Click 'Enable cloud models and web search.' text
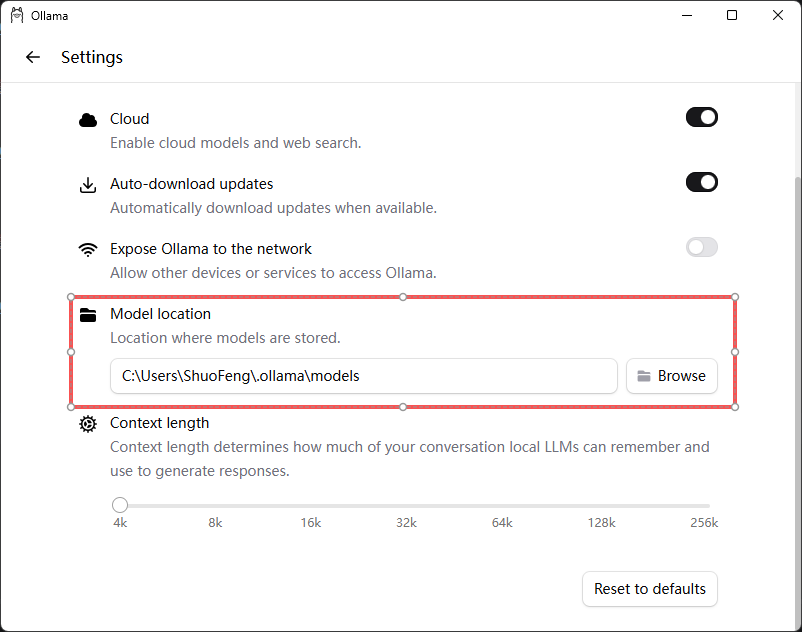 (236, 143)
